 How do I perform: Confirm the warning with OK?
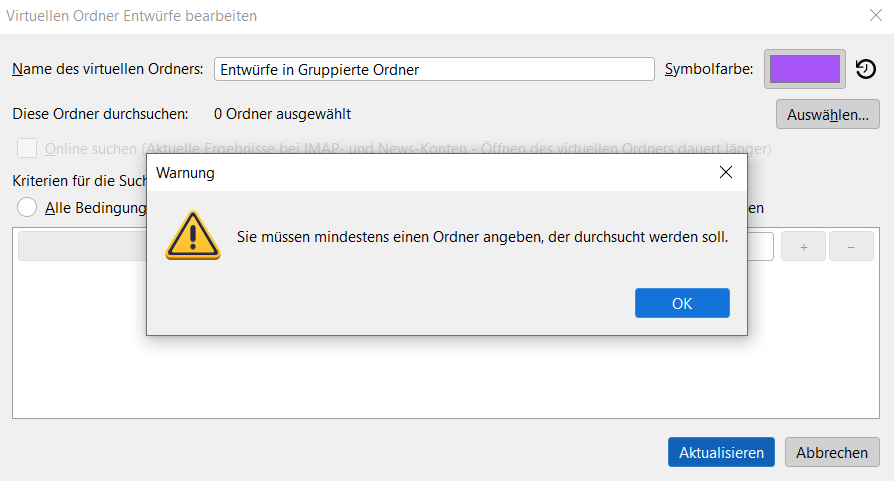click(682, 303)
